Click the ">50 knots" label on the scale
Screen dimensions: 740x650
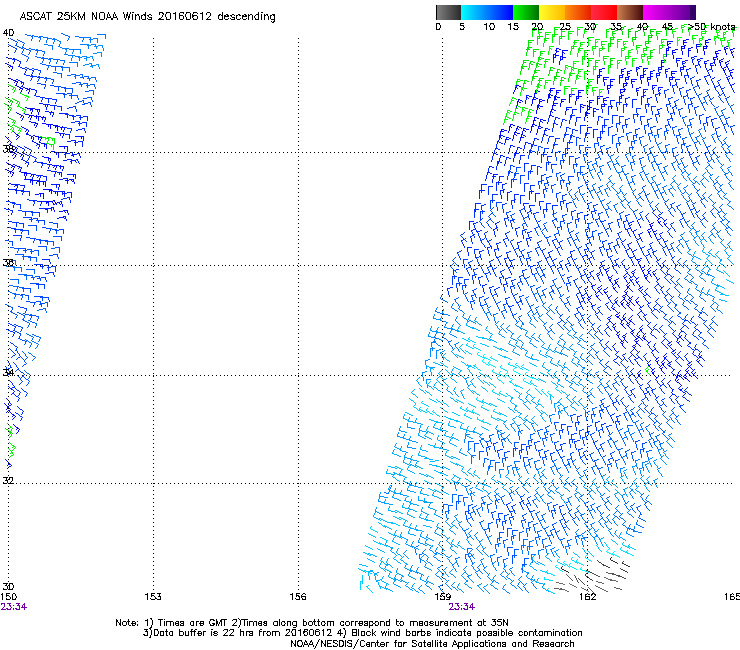pyautogui.click(x=712, y=27)
